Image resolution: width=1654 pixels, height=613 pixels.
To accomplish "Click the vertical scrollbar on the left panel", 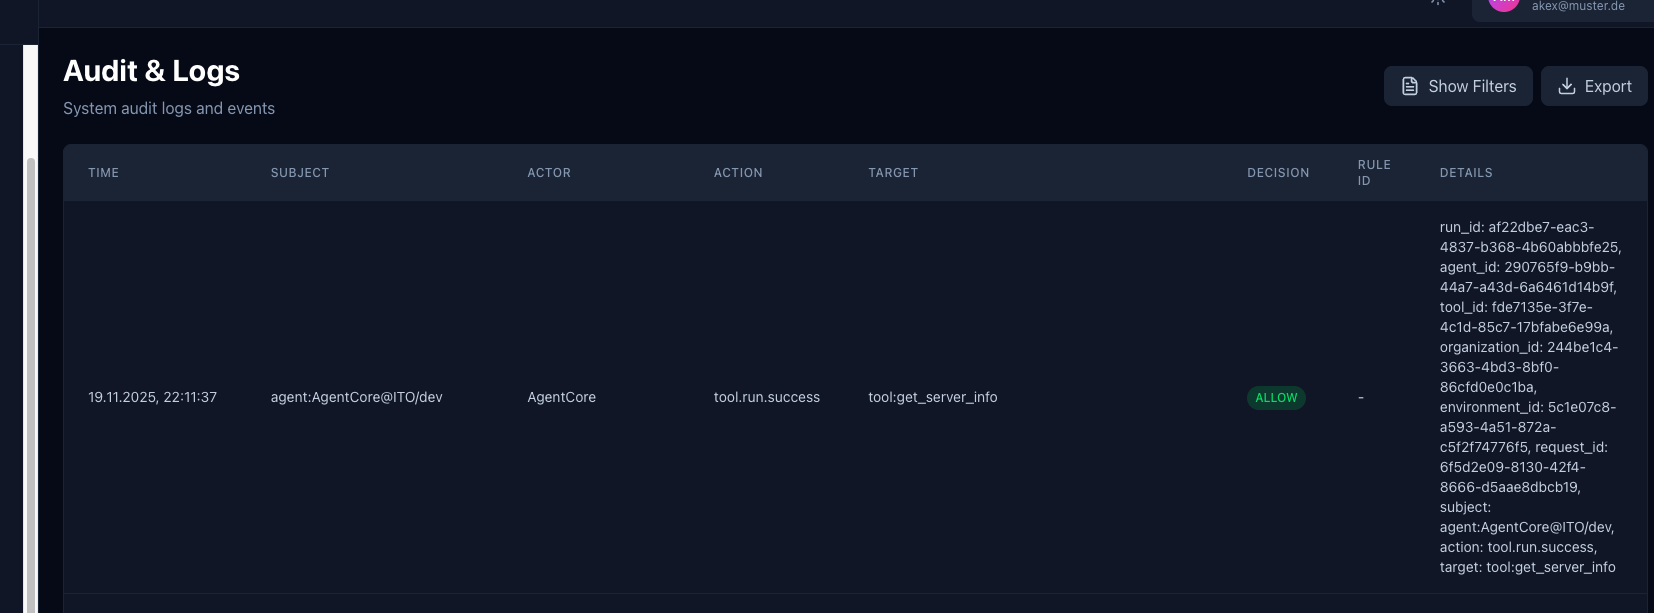I will pyautogui.click(x=30, y=385).
